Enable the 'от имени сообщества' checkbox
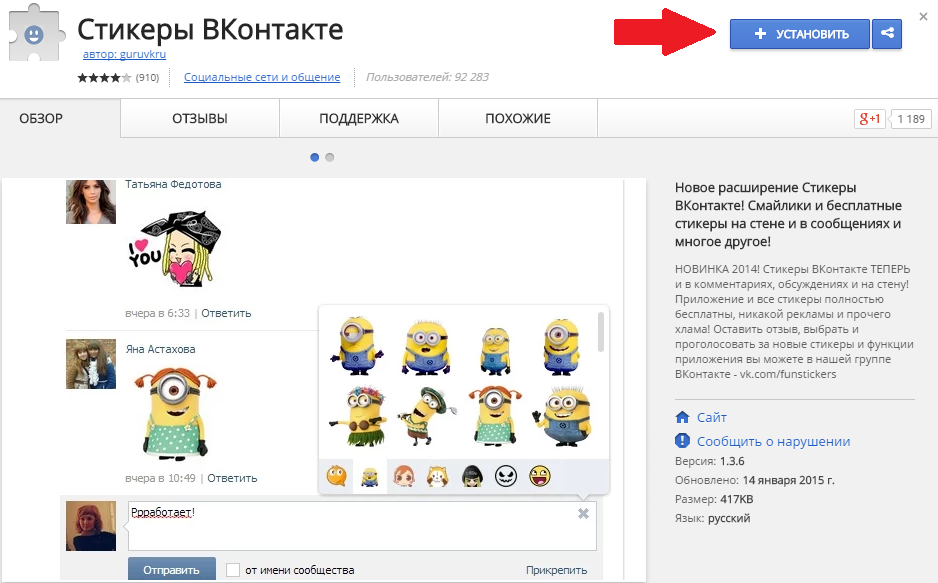Viewport: 938px width, 583px height. pos(233,570)
